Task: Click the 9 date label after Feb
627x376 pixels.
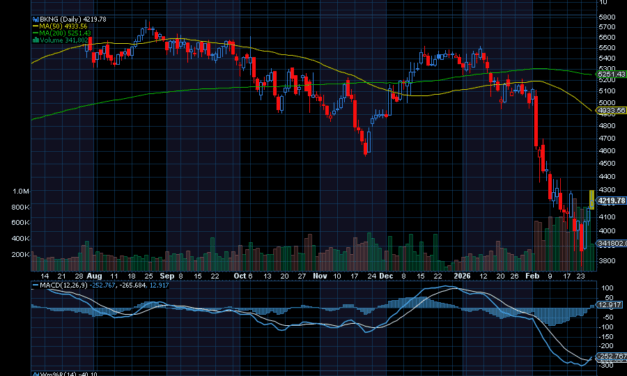Action: point(550,276)
